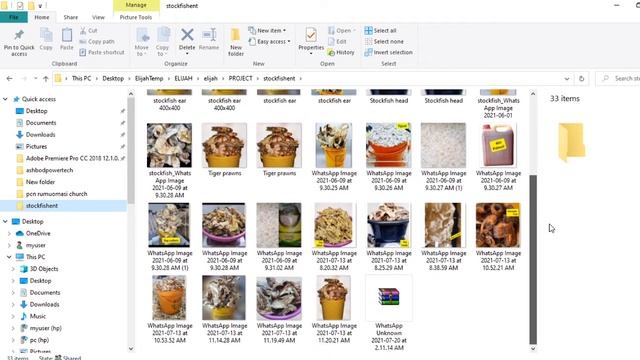This screenshot has height=360, width=640.
Task: Switch to the View ribbon tab
Action: click(98, 17)
